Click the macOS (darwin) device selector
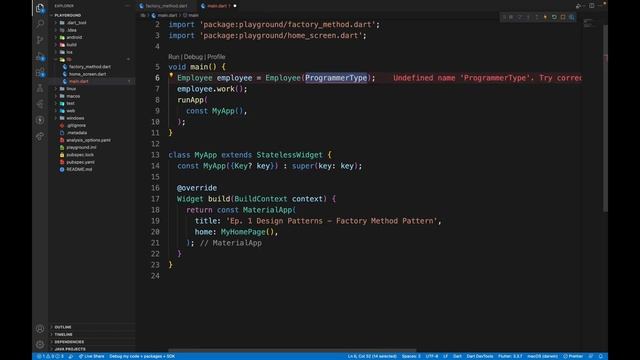The height and width of the screenshot is (360, 640). [542, 356]
